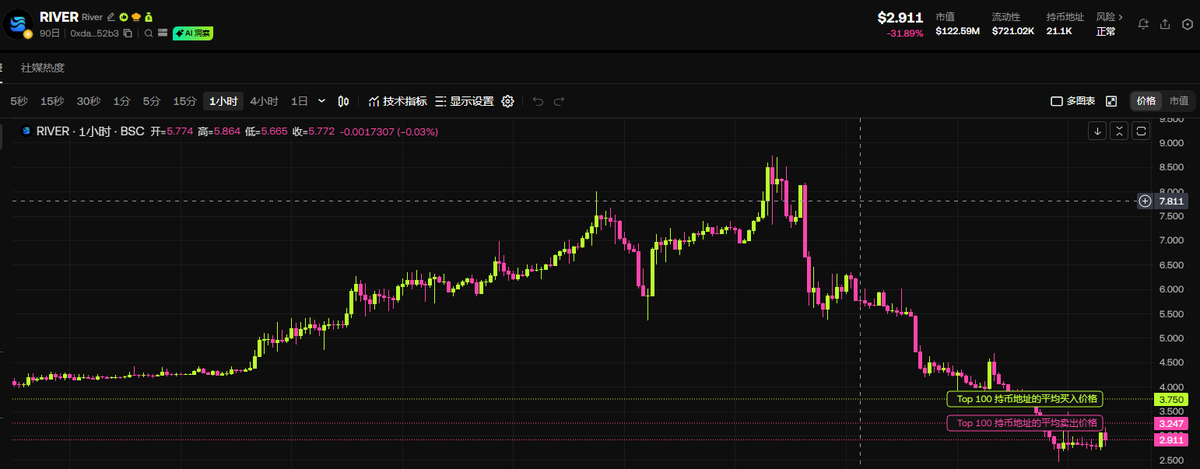This screenshot has width=1200, height=469.
Task: Click the current price $2.911
Action: pos(900,18)
